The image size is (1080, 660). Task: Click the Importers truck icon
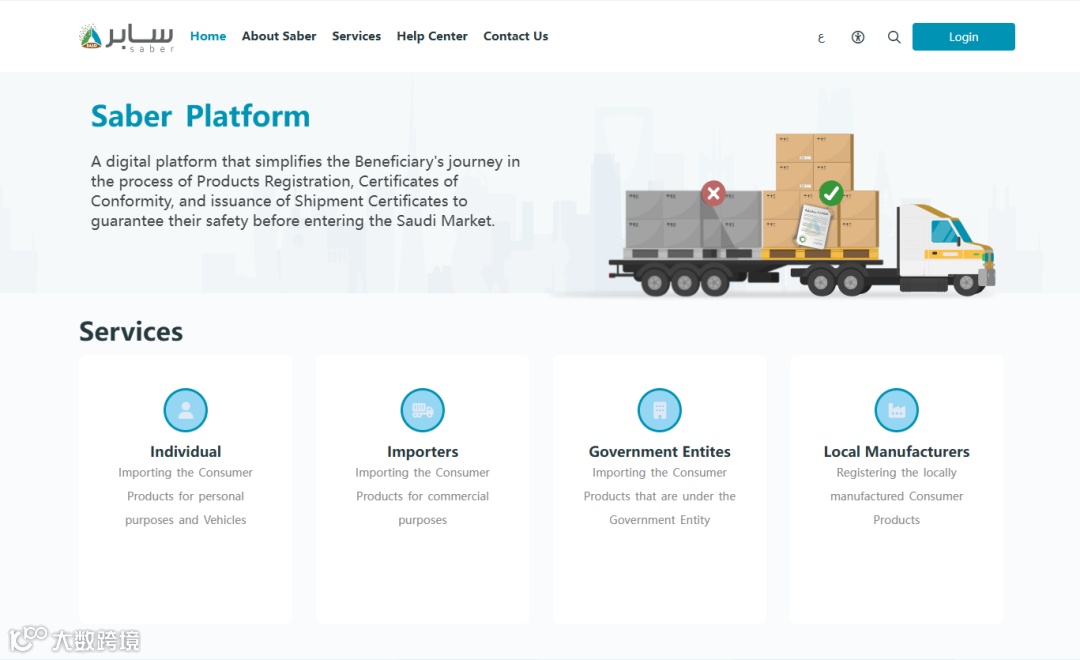point(422,410)
